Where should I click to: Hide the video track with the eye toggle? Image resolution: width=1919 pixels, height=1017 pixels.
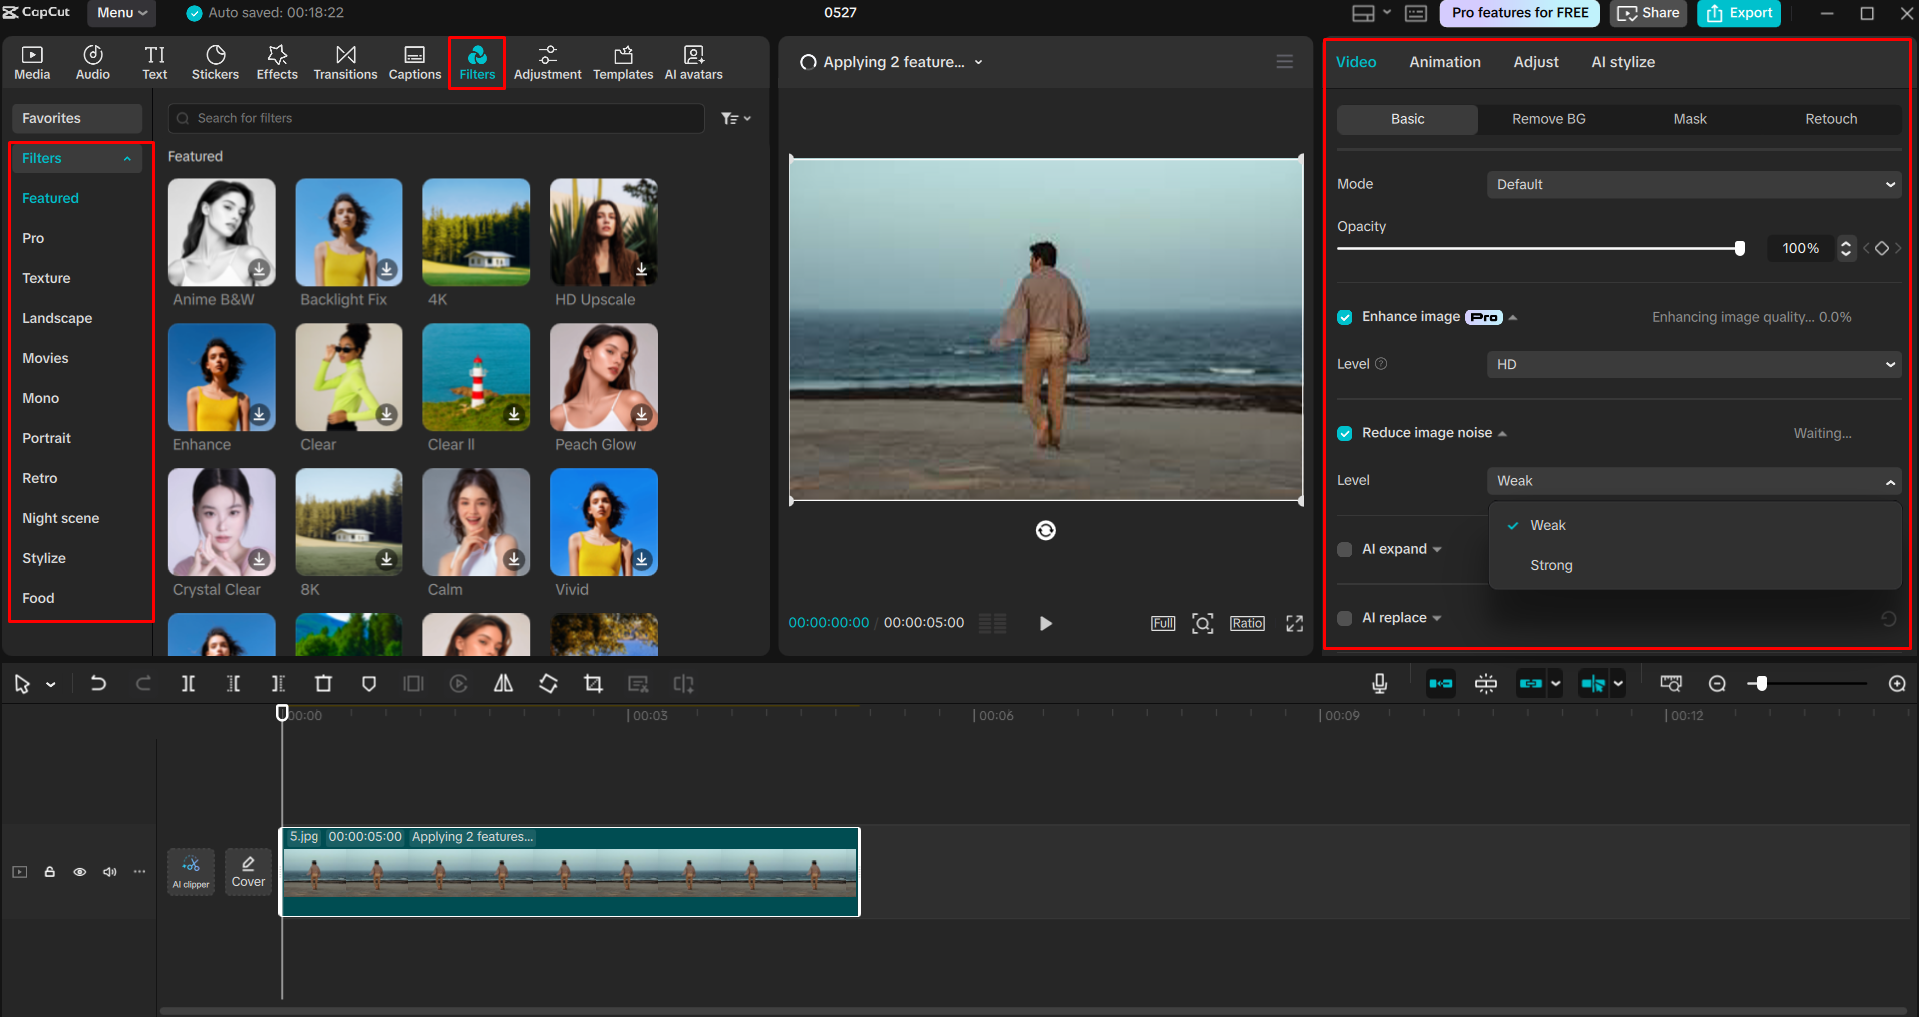click(x=79, y=871)
